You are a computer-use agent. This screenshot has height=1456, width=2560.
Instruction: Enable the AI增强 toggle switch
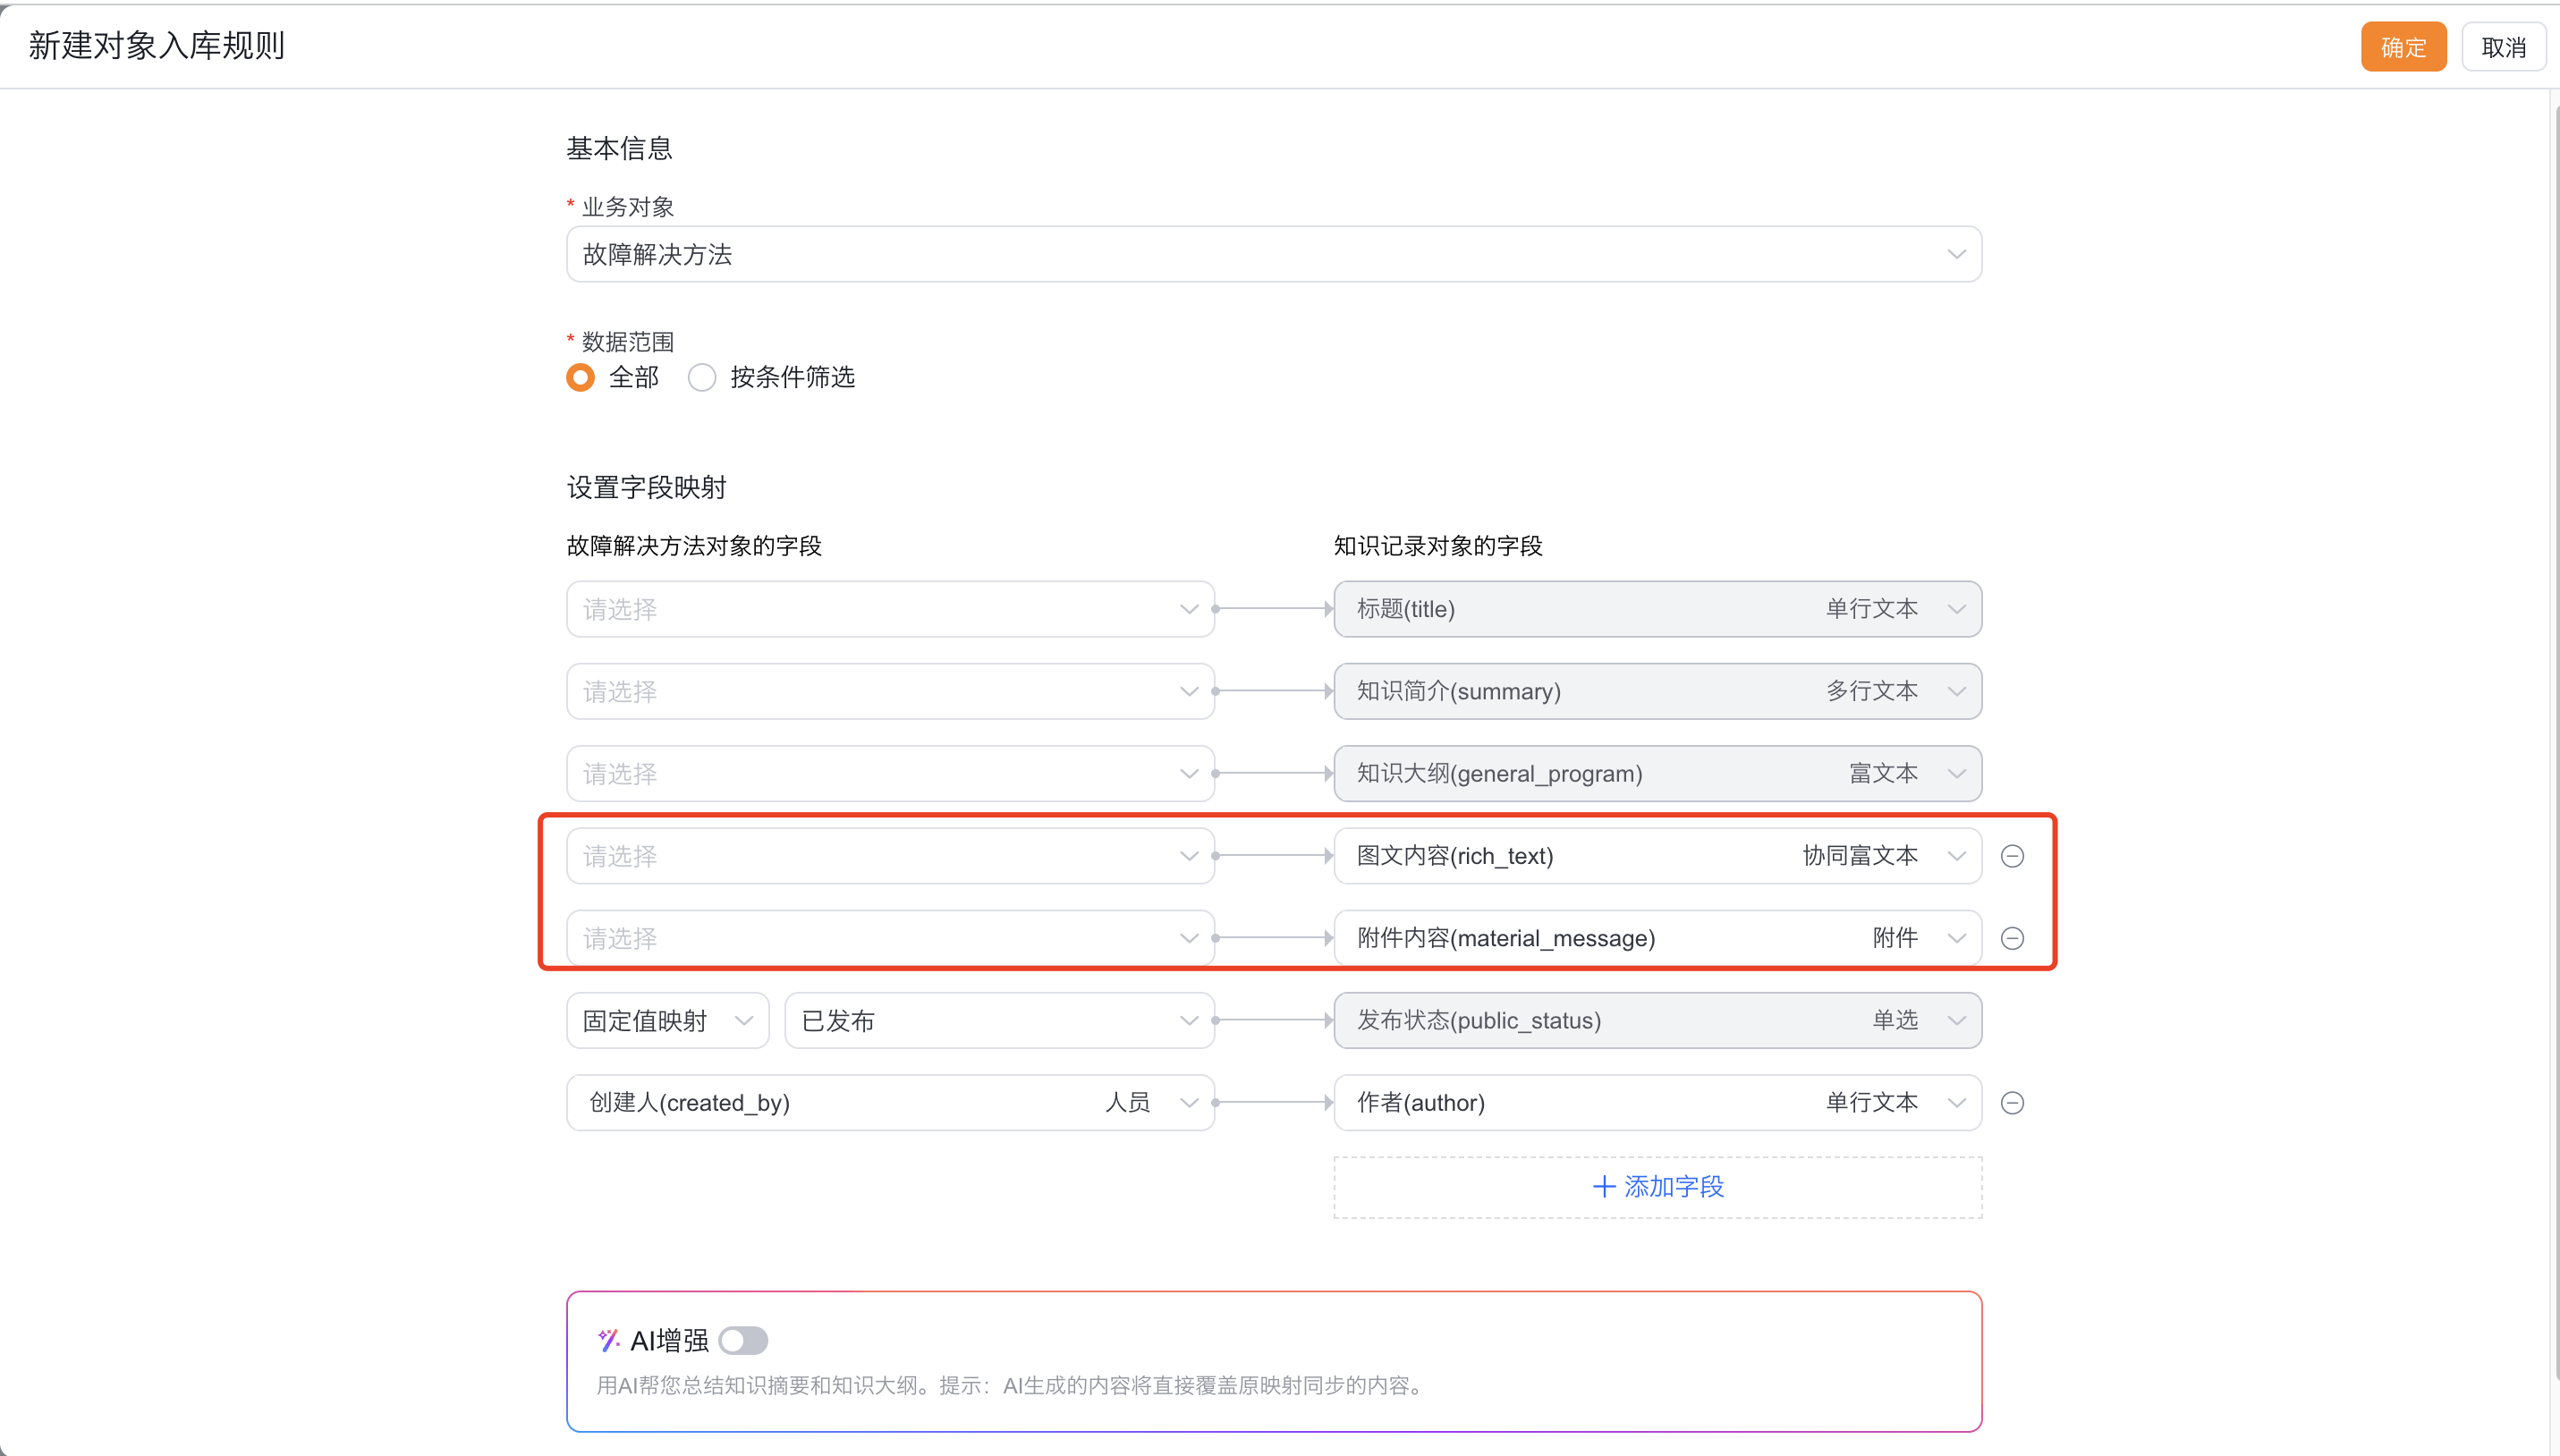(743, 1340)
